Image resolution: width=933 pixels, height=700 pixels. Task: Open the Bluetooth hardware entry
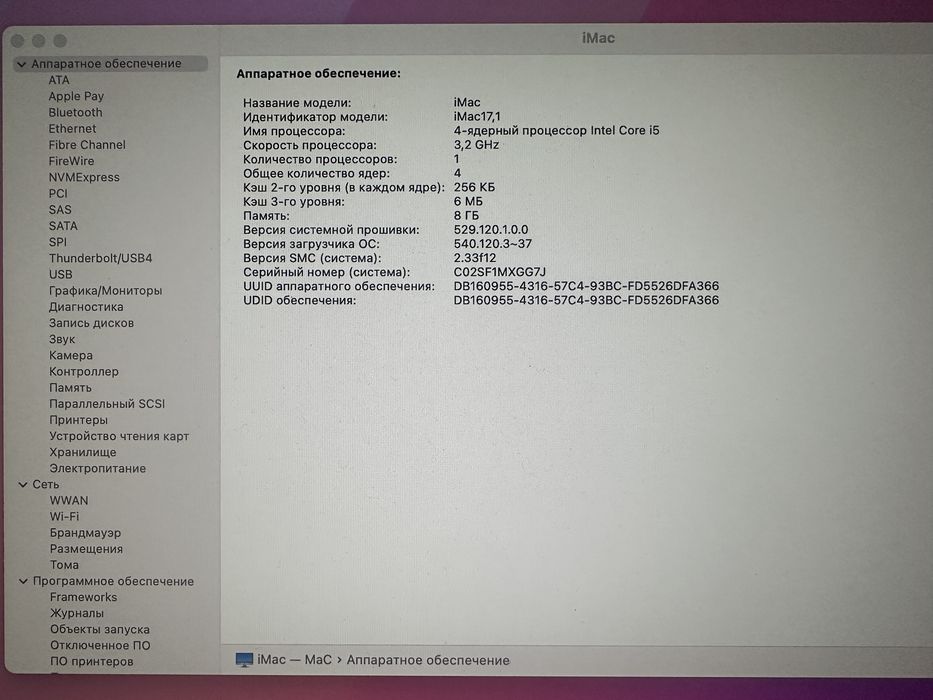76,112
